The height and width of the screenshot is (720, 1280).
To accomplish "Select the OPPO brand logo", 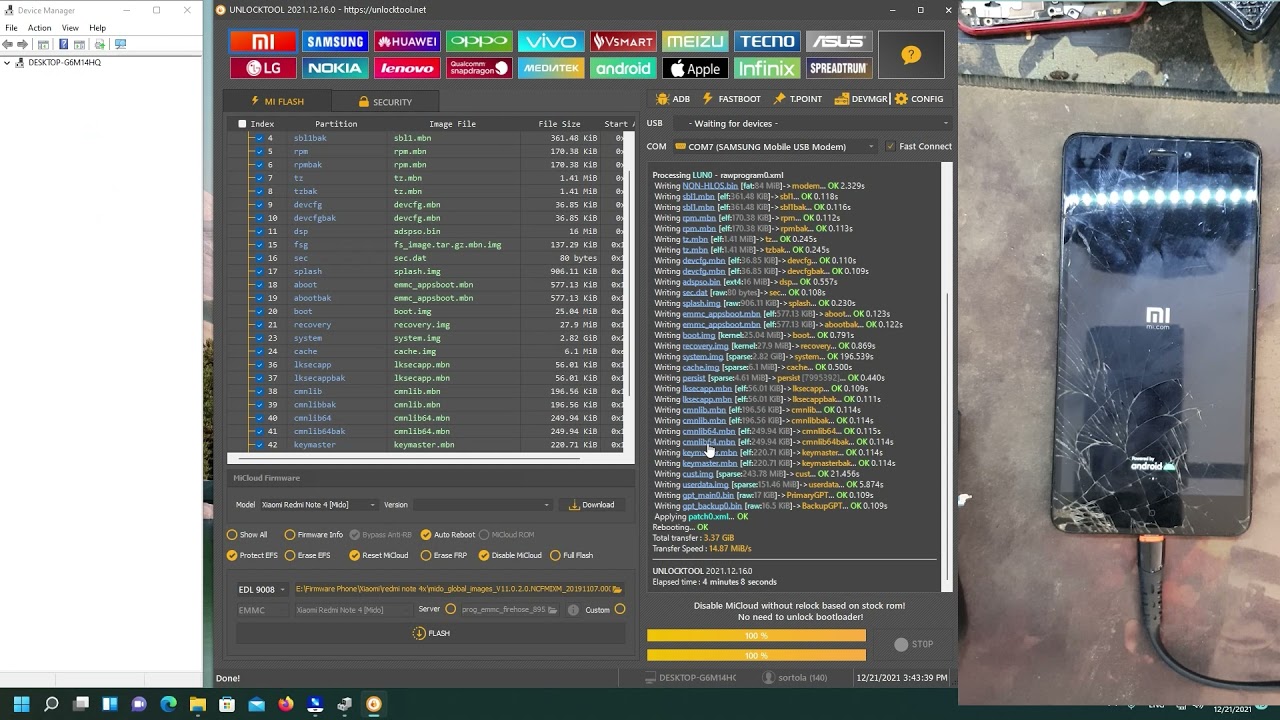I will (479, 41).
